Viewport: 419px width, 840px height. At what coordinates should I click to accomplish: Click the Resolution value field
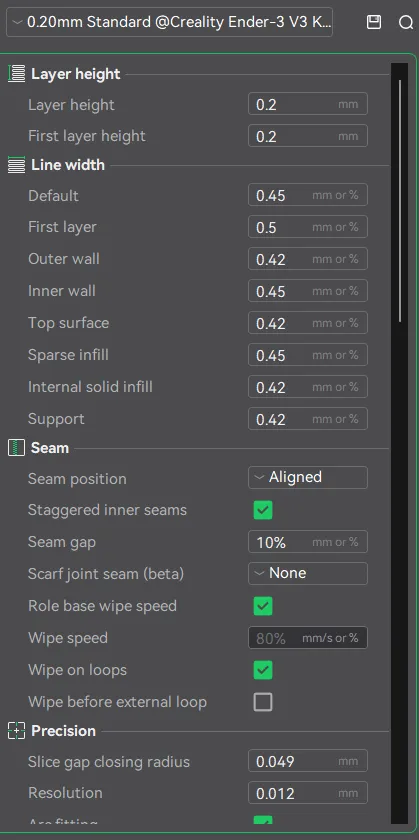point(308,793)
